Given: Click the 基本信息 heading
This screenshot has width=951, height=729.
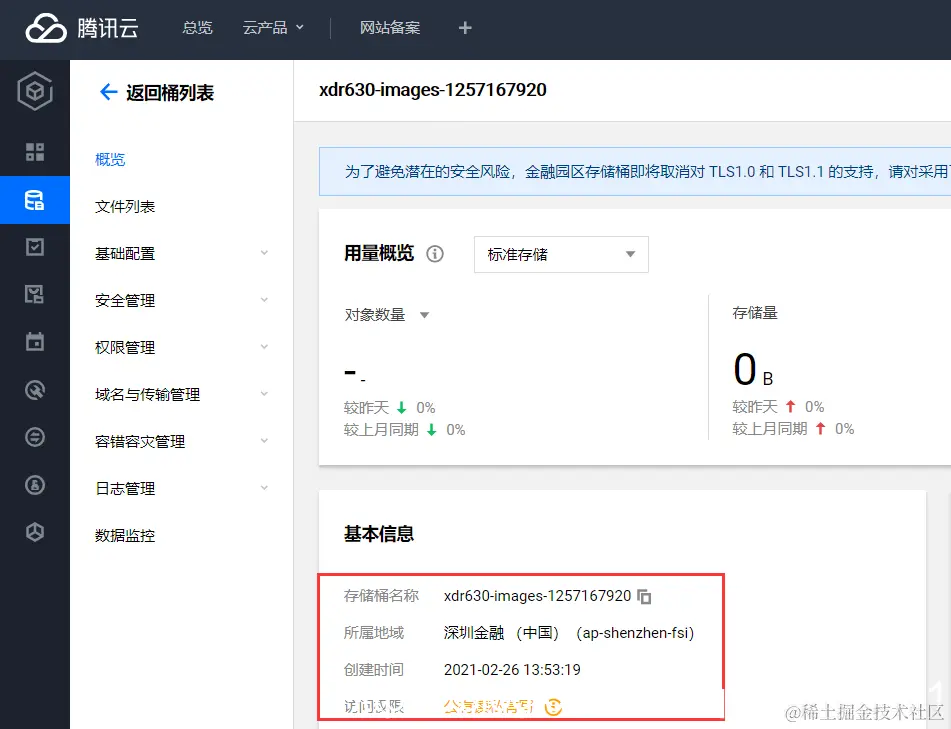Looking at the screenshot, I should coord(378,534).
